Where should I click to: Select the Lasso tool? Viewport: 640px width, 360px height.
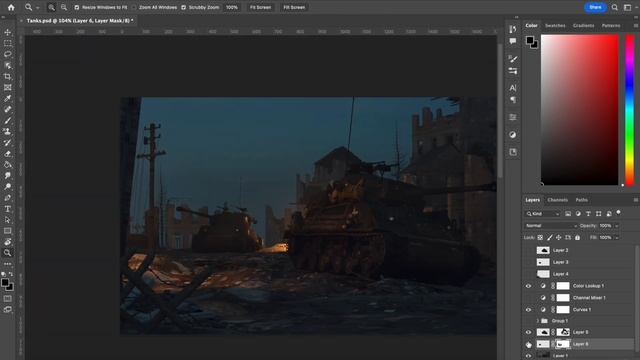point(7,54)
